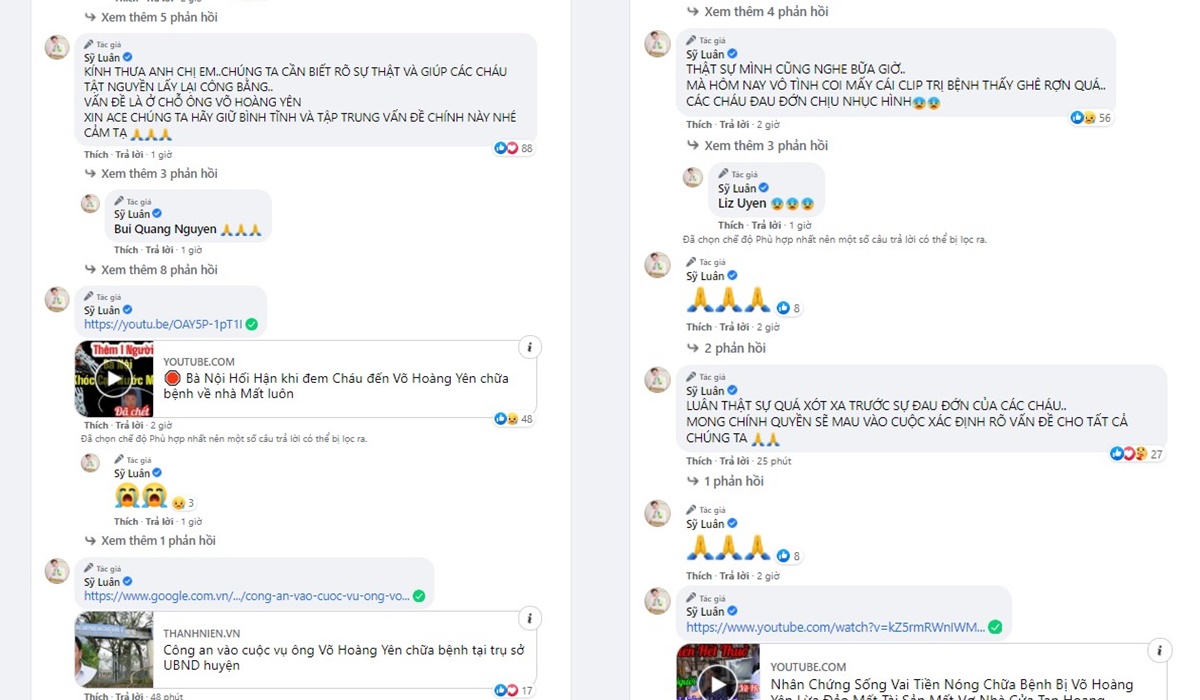Play the Bà Nội Hối Hận video thumbnail

pos(114,379)
